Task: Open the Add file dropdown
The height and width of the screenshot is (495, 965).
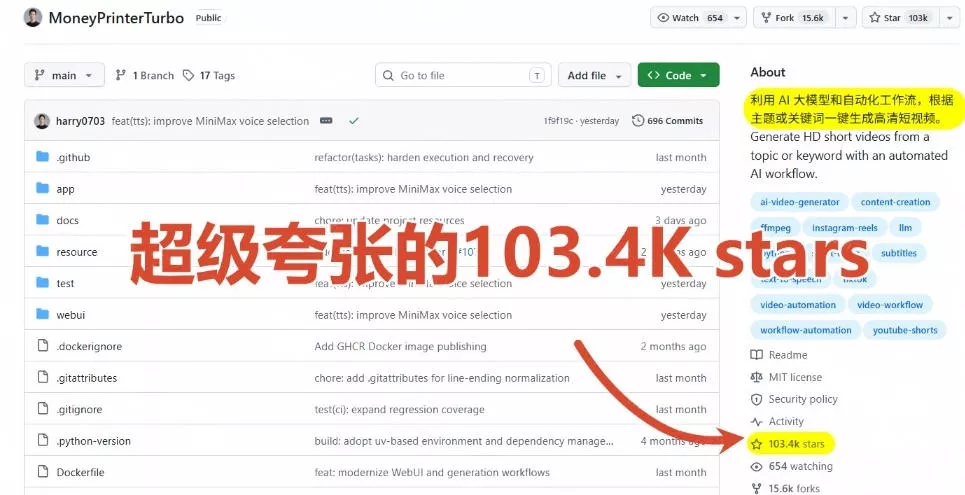Action: pyautogui.click(x=595, y=75)
